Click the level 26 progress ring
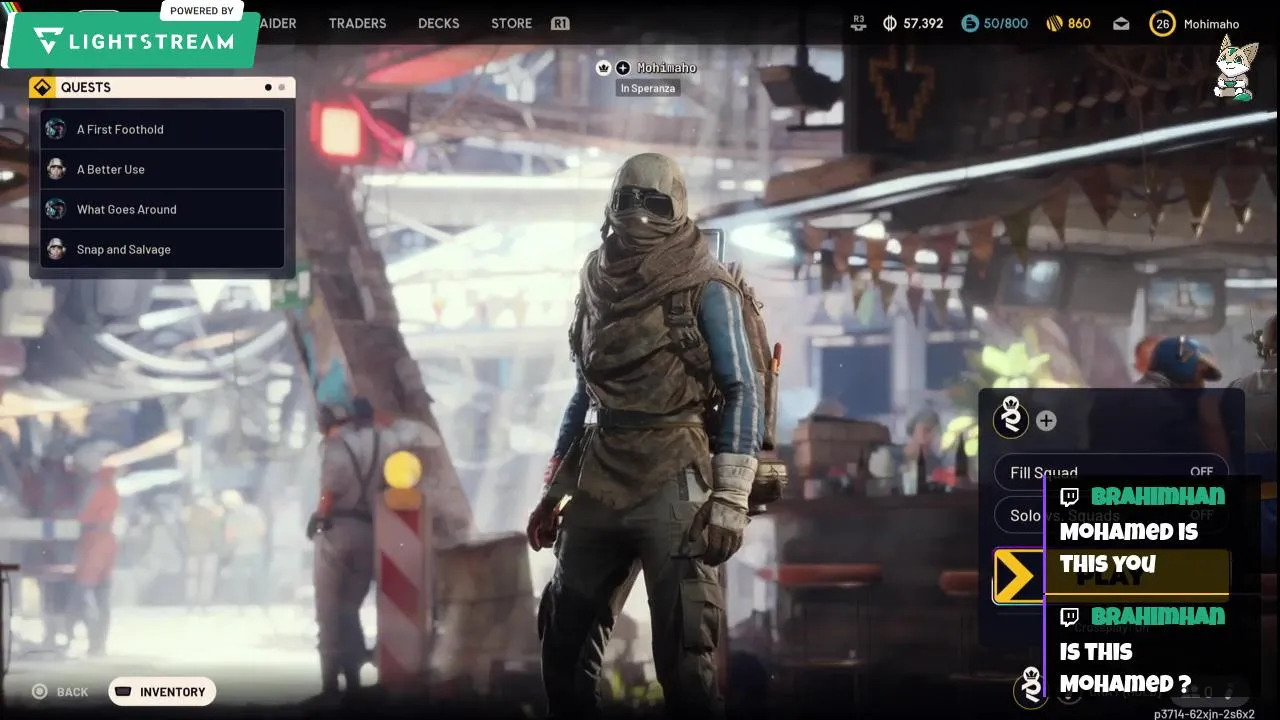 (1162, 24)
